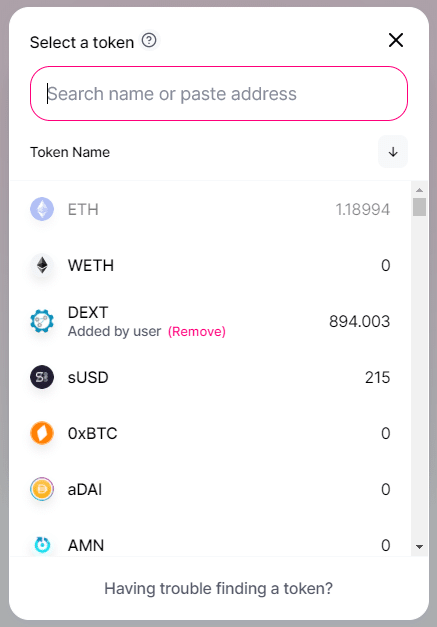This screenshot has height=627, width=437.
Task: Click the orange 0xBTC icon
Action: 42,433
